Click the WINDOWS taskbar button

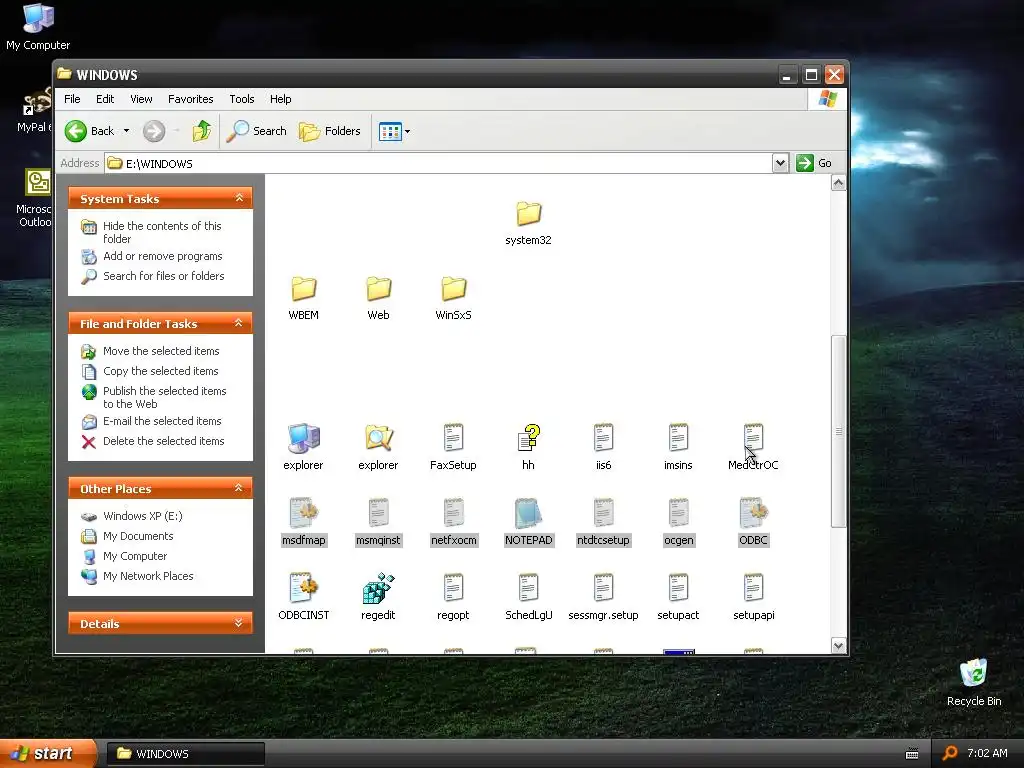[x=186, y=754]
